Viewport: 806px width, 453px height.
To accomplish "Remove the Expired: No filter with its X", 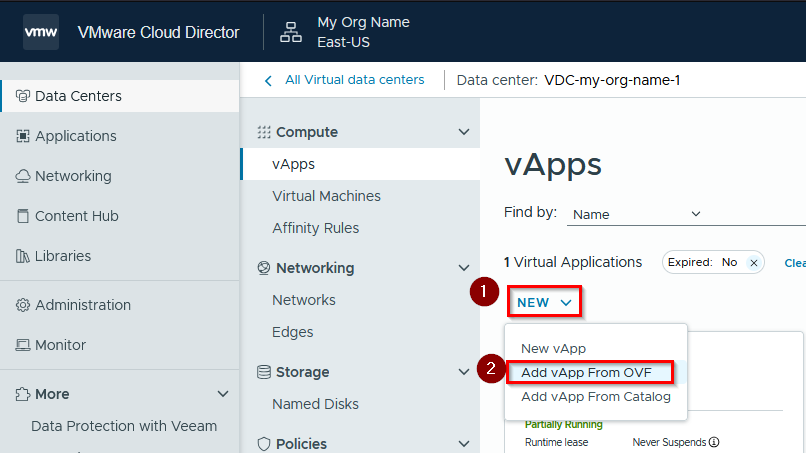I will (x=754, y=263).
